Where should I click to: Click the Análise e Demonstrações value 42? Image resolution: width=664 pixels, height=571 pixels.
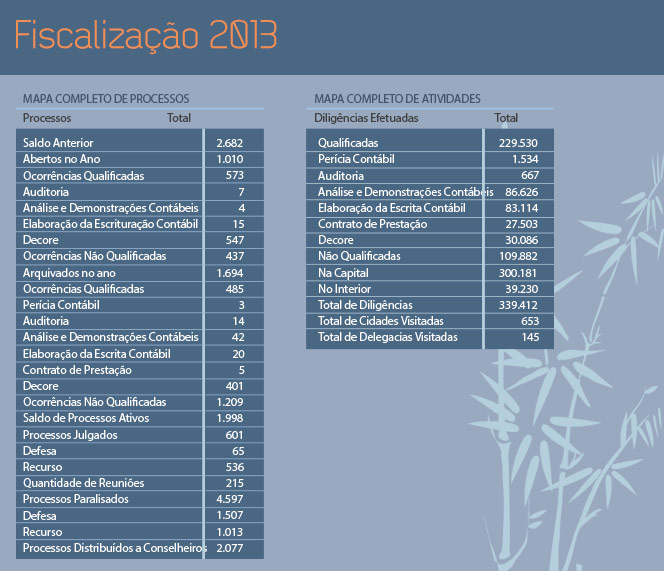[x=238, y=337]
